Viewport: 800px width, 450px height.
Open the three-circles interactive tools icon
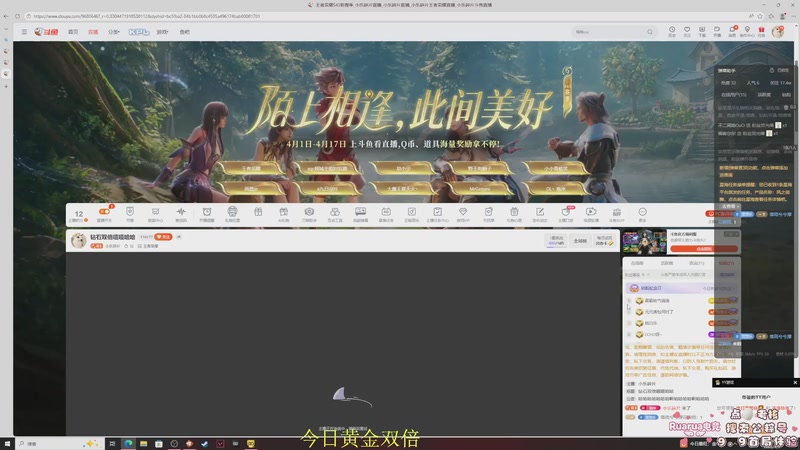(335, 214)
